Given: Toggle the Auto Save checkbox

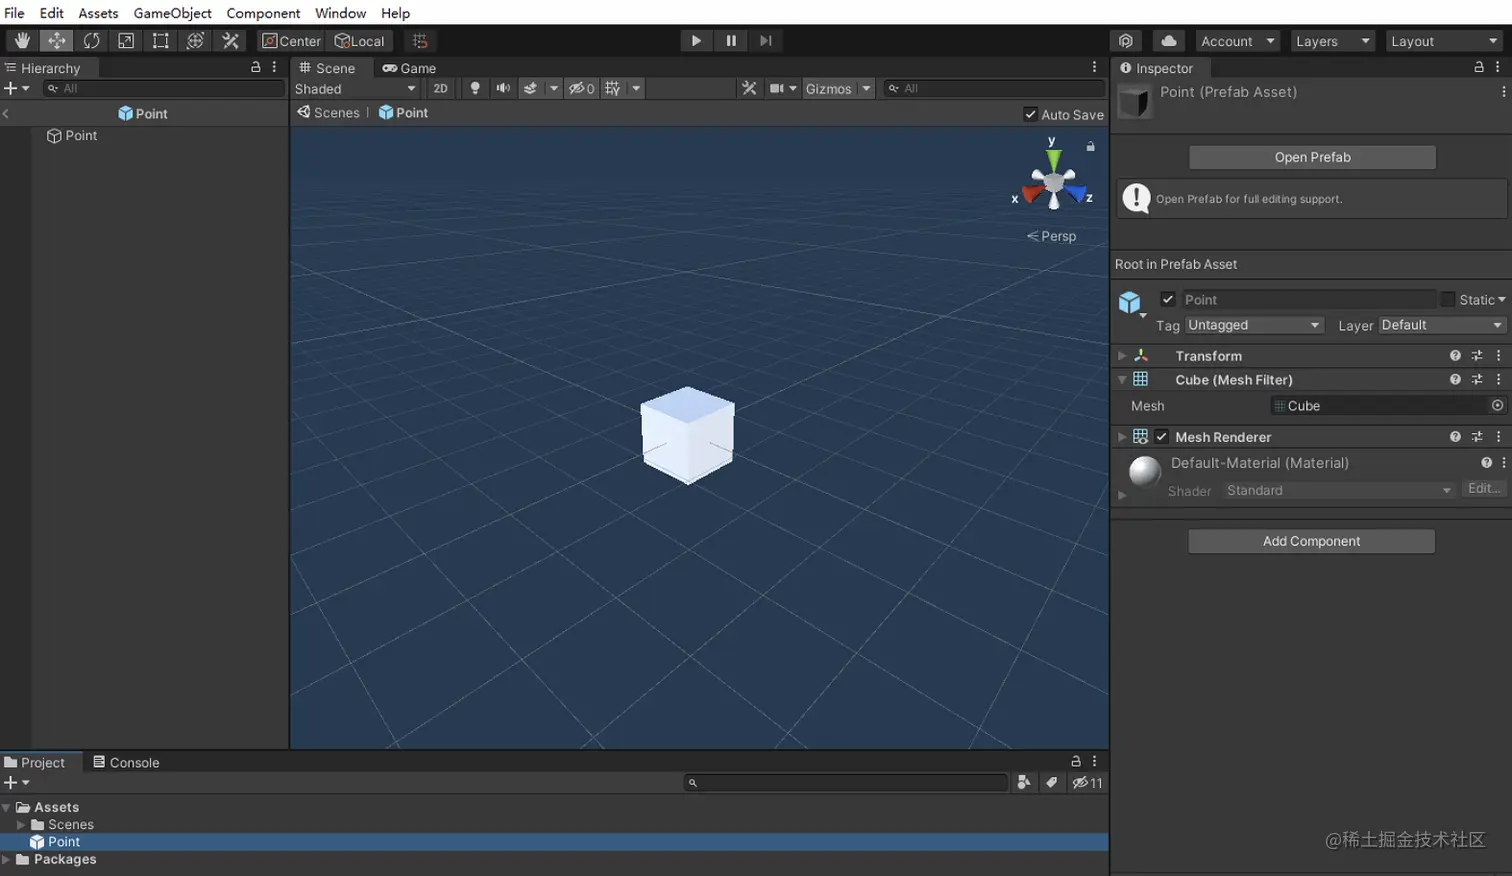Looking at the screenshot, I should pyautogui.click(x=1031, y=115).
